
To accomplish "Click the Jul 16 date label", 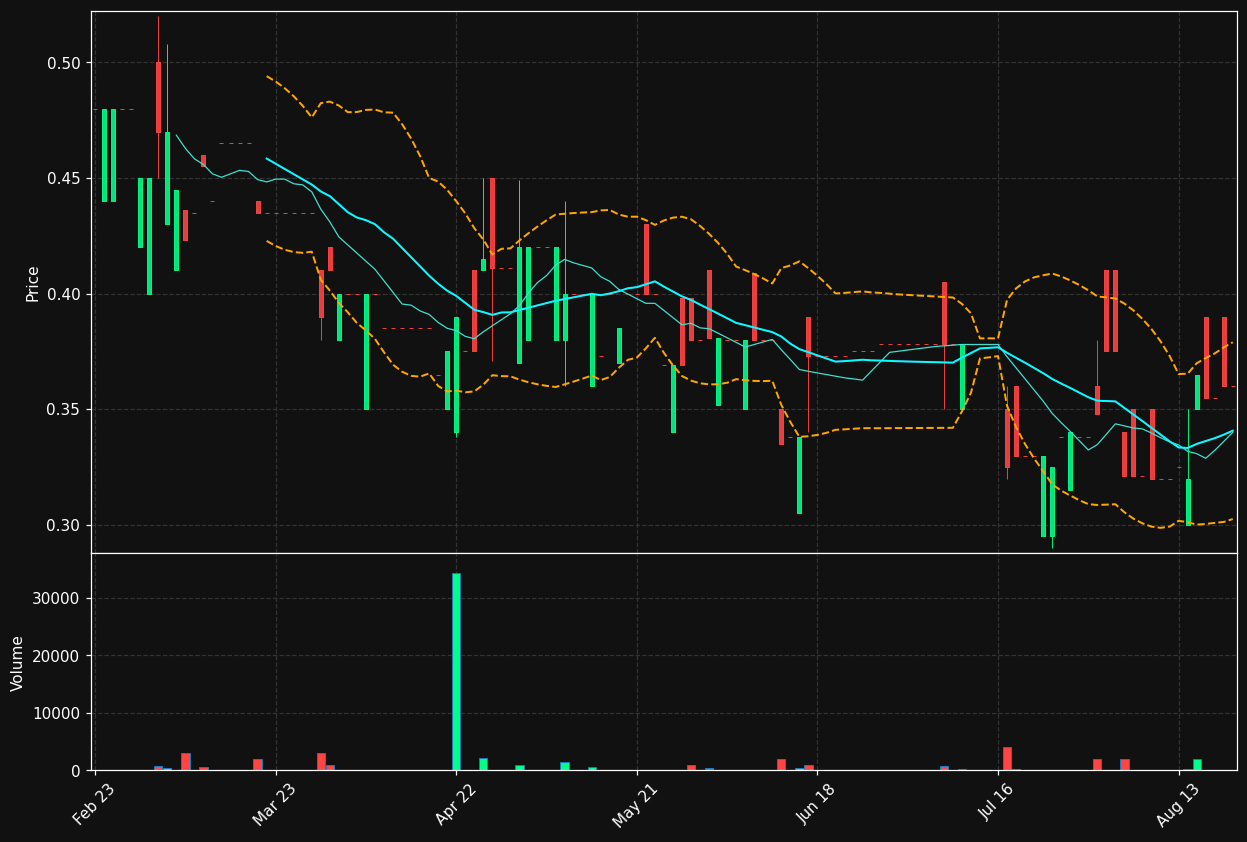I will [995, 804].
